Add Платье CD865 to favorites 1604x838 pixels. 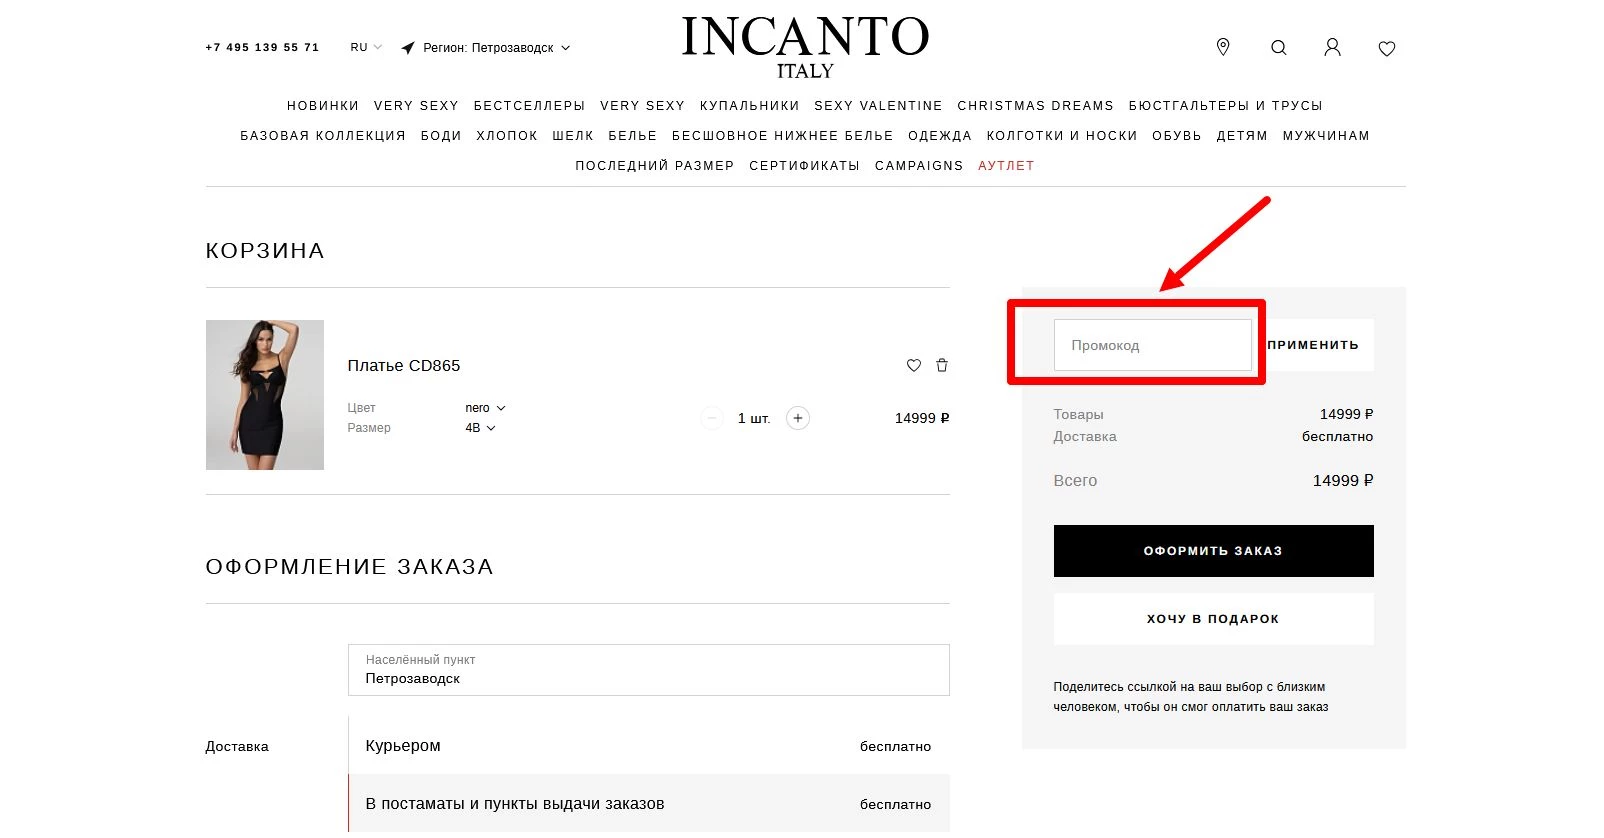[913, 366]
